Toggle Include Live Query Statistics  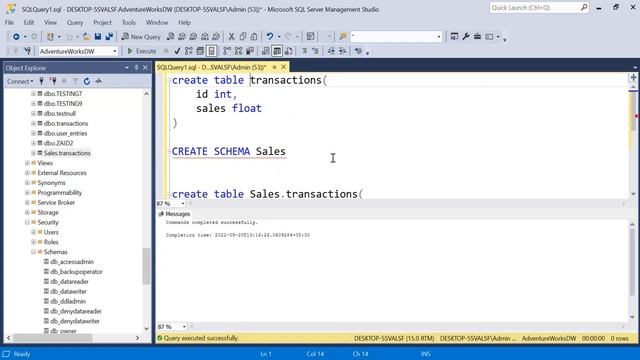click(x=238, y=51)
